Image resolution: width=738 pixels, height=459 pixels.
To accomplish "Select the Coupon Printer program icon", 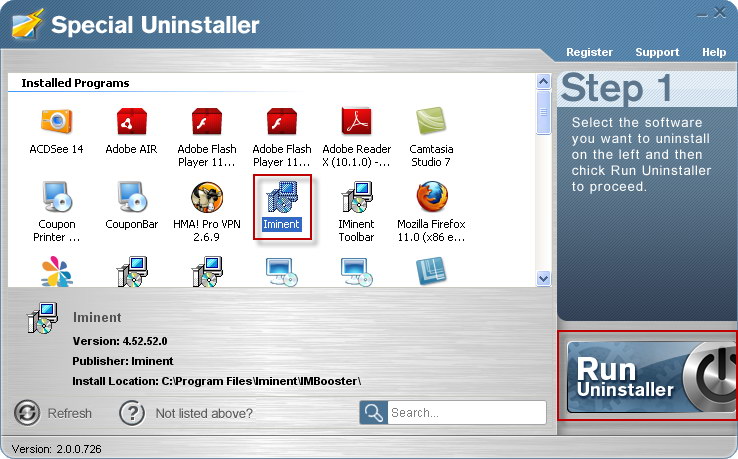I will pyautogui.click(x=56, y=197).
